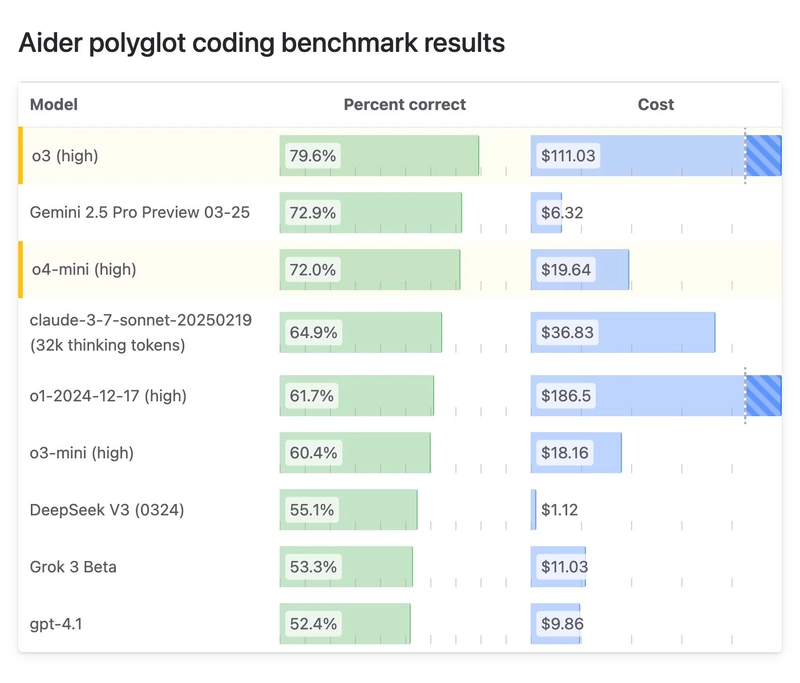Screen dimensions: 800x683
Task: Select the DeepSeek V3 (0324) row
Action: point(400,510)
